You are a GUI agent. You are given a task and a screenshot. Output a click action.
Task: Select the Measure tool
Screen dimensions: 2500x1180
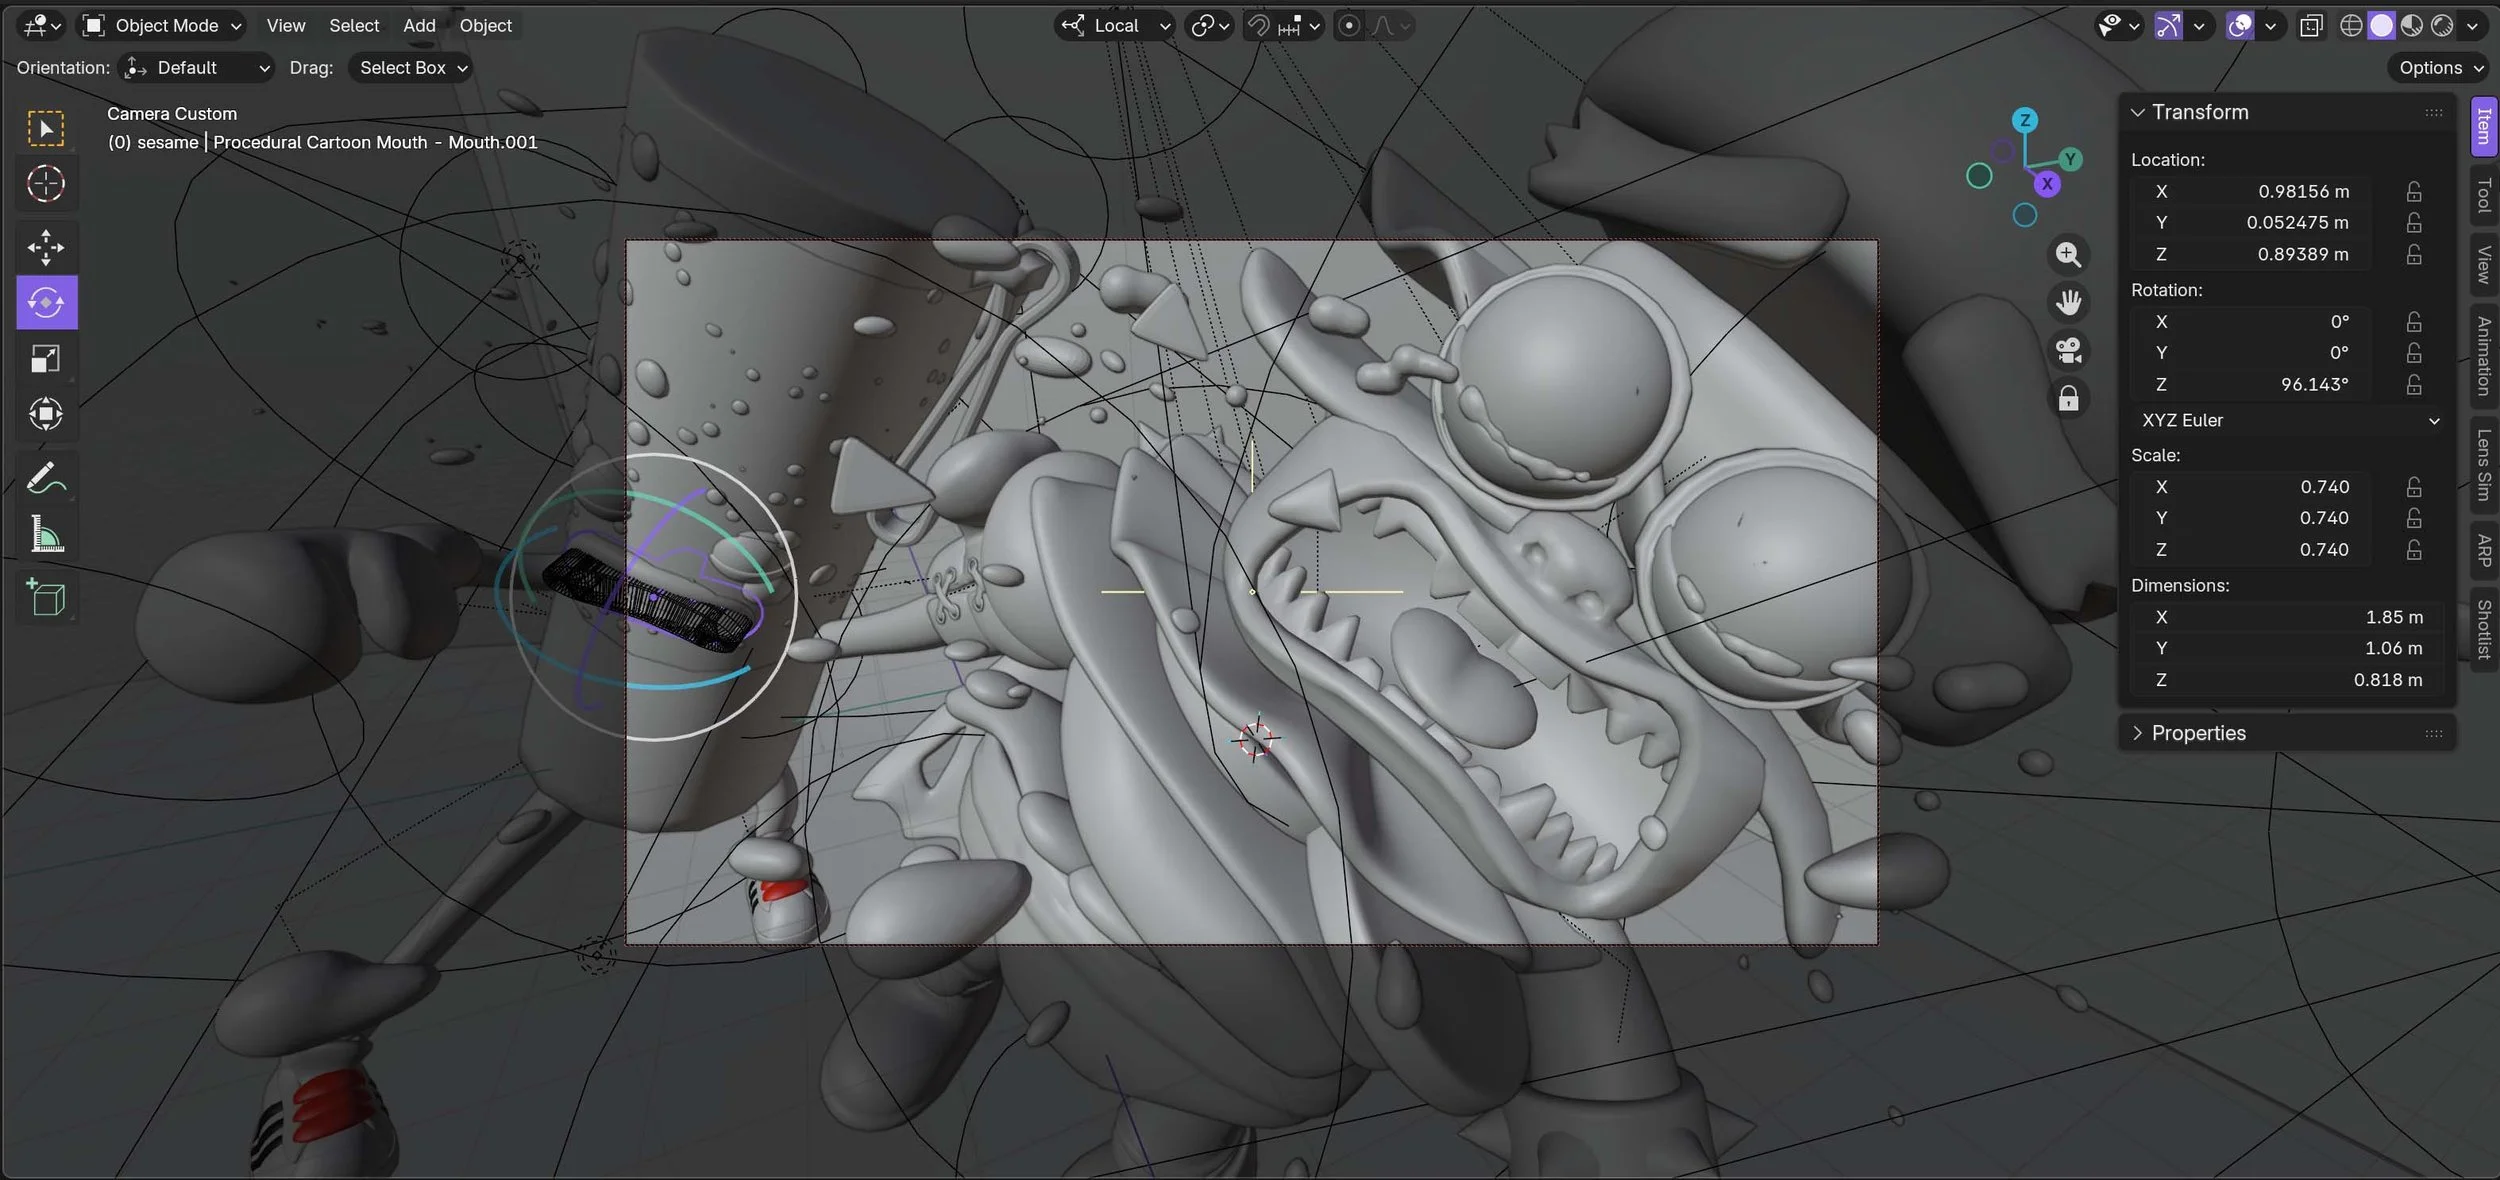pyautogui.click(x=46, y=535)
